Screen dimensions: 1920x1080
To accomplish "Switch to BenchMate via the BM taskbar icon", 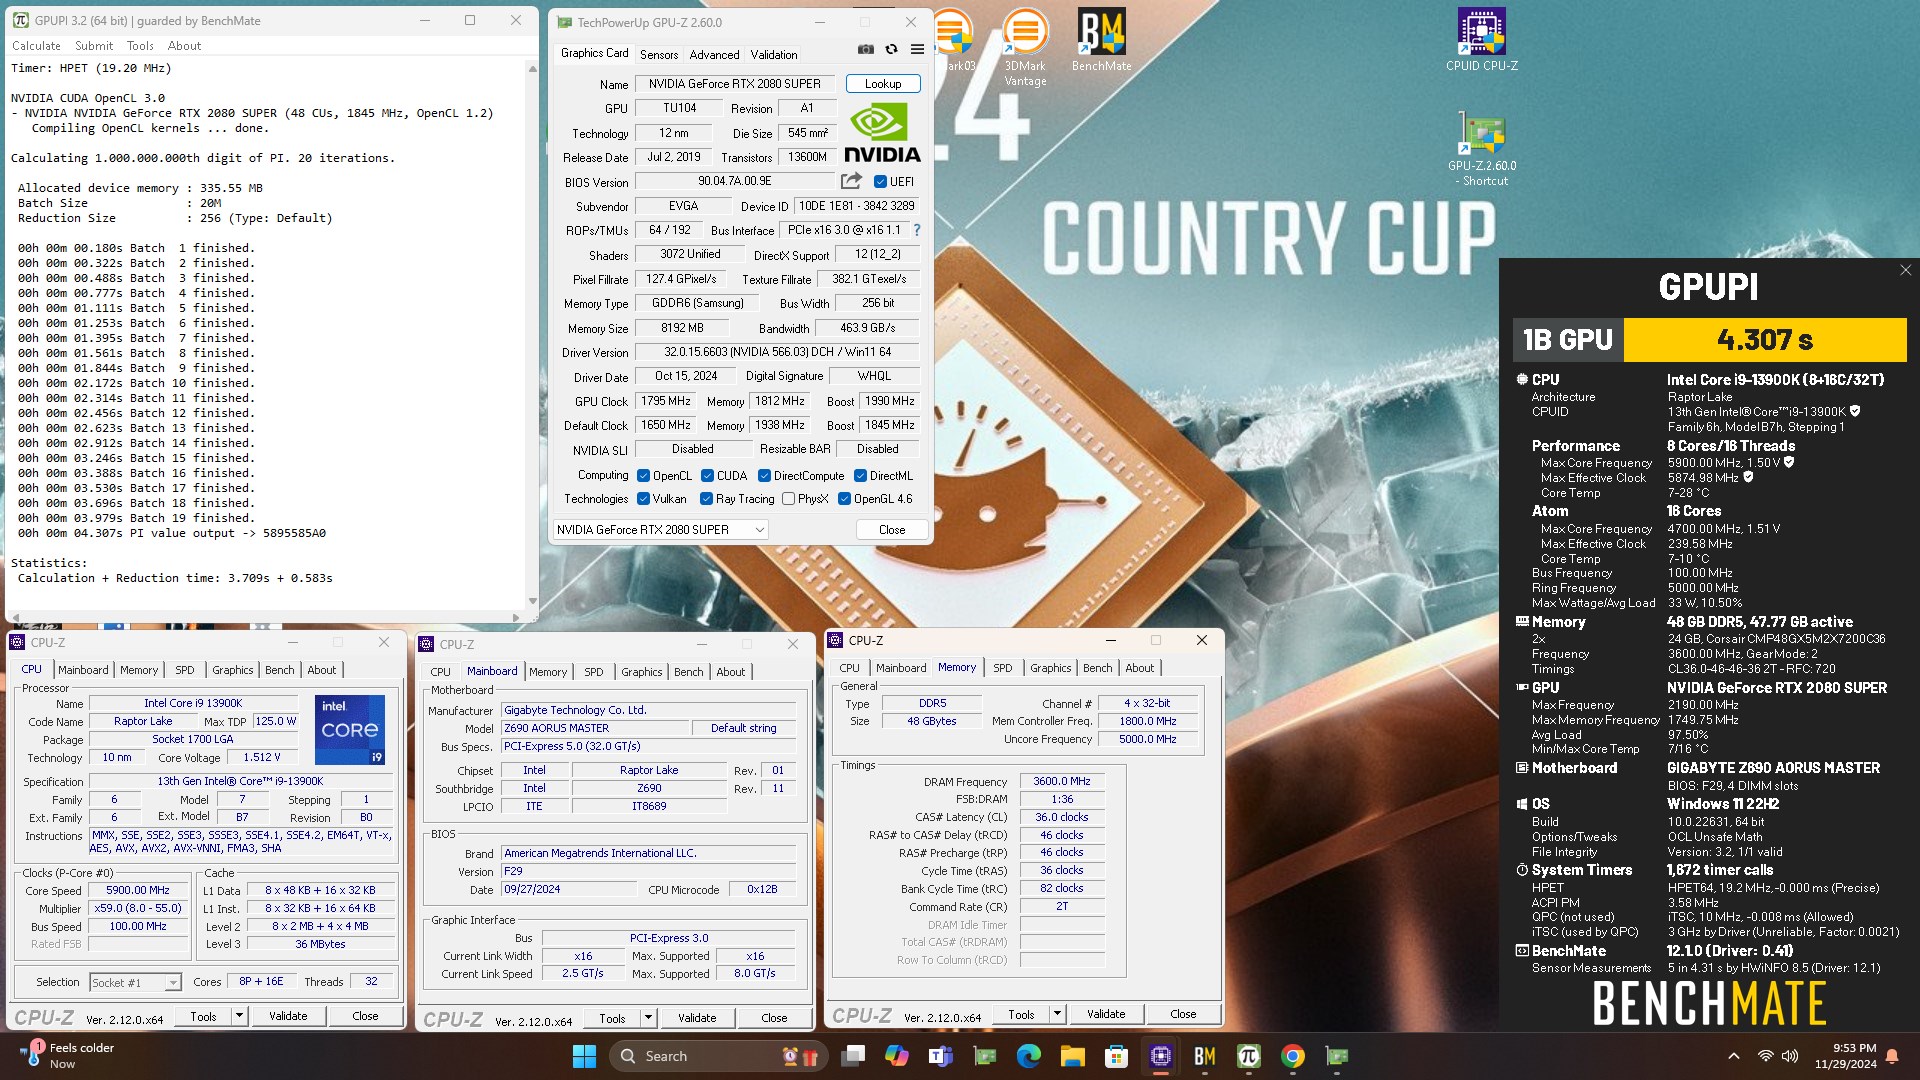I will click(1204, 1056).
